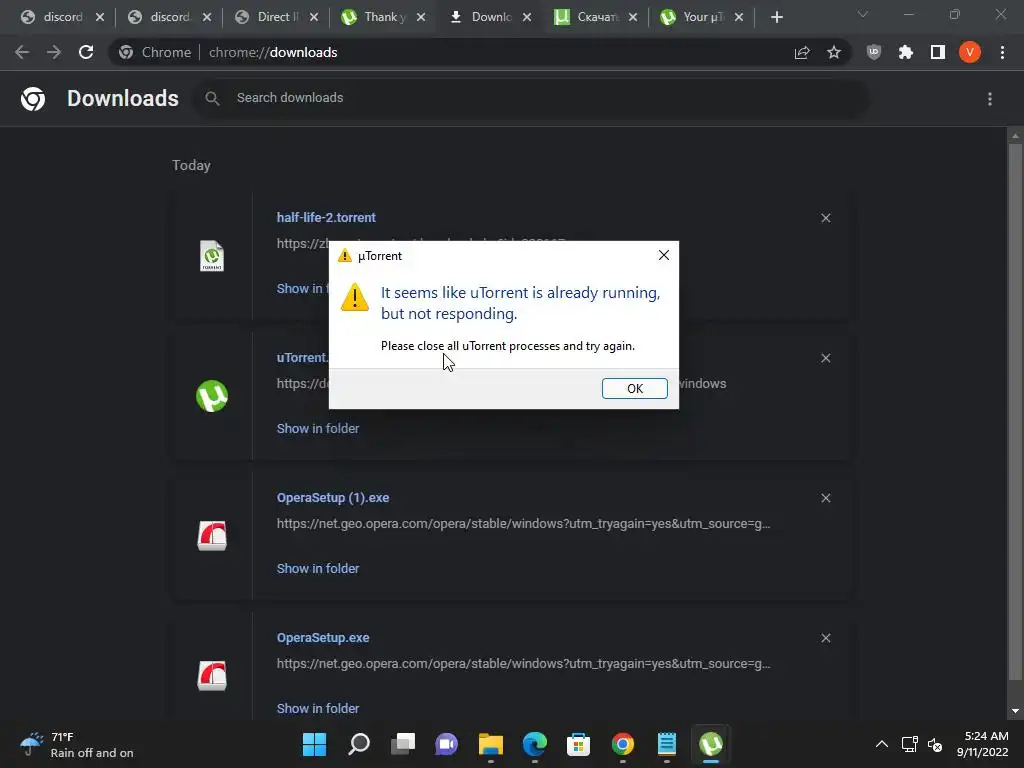Open Task View on taskbar
The width and height of the screenshot is (1024, 768).
402,744
